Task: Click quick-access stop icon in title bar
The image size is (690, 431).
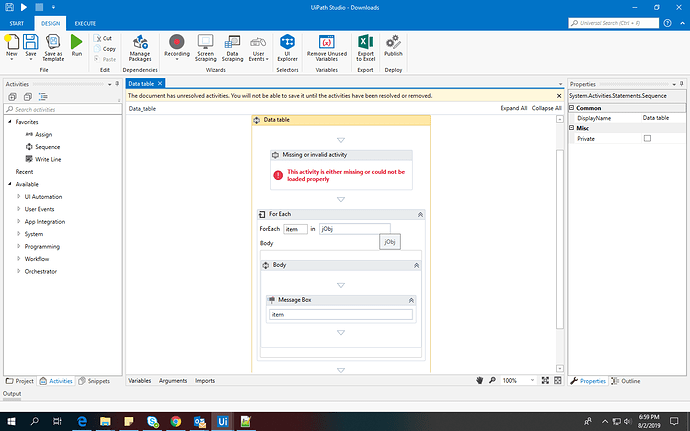Action: point(39,7)
